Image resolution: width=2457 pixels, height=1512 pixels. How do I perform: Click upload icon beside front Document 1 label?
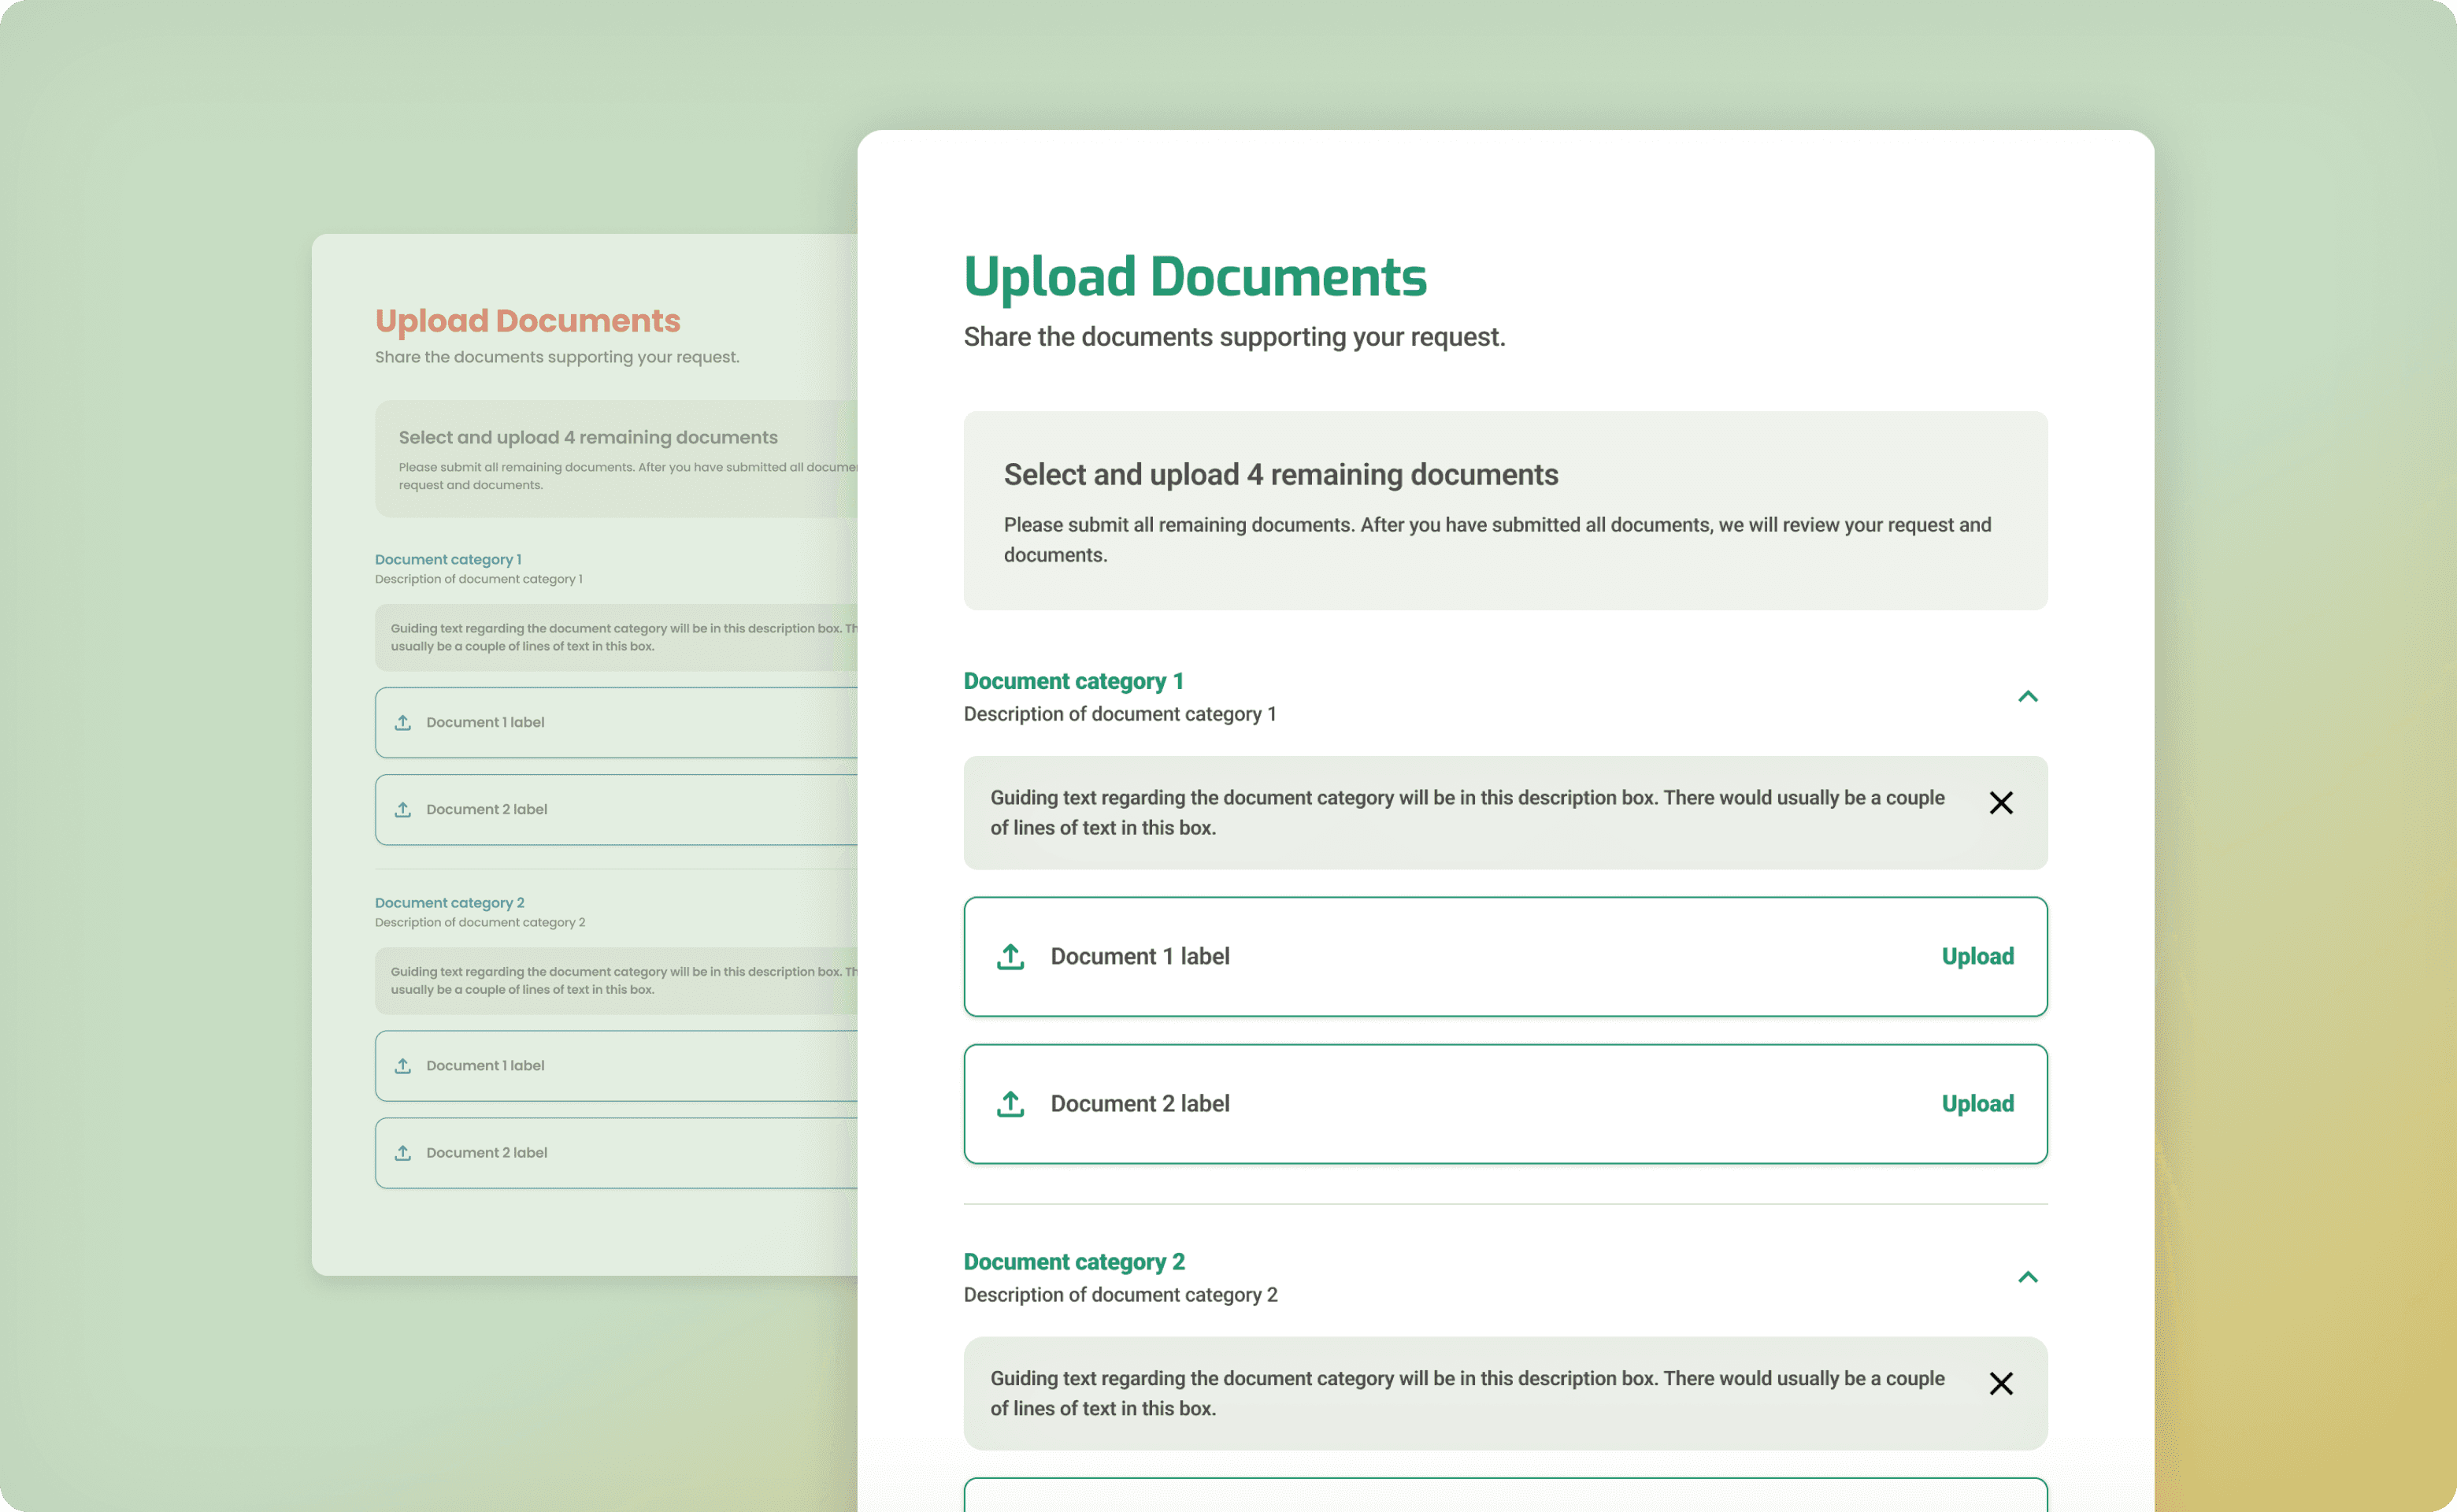click(x=1010, y=957)
